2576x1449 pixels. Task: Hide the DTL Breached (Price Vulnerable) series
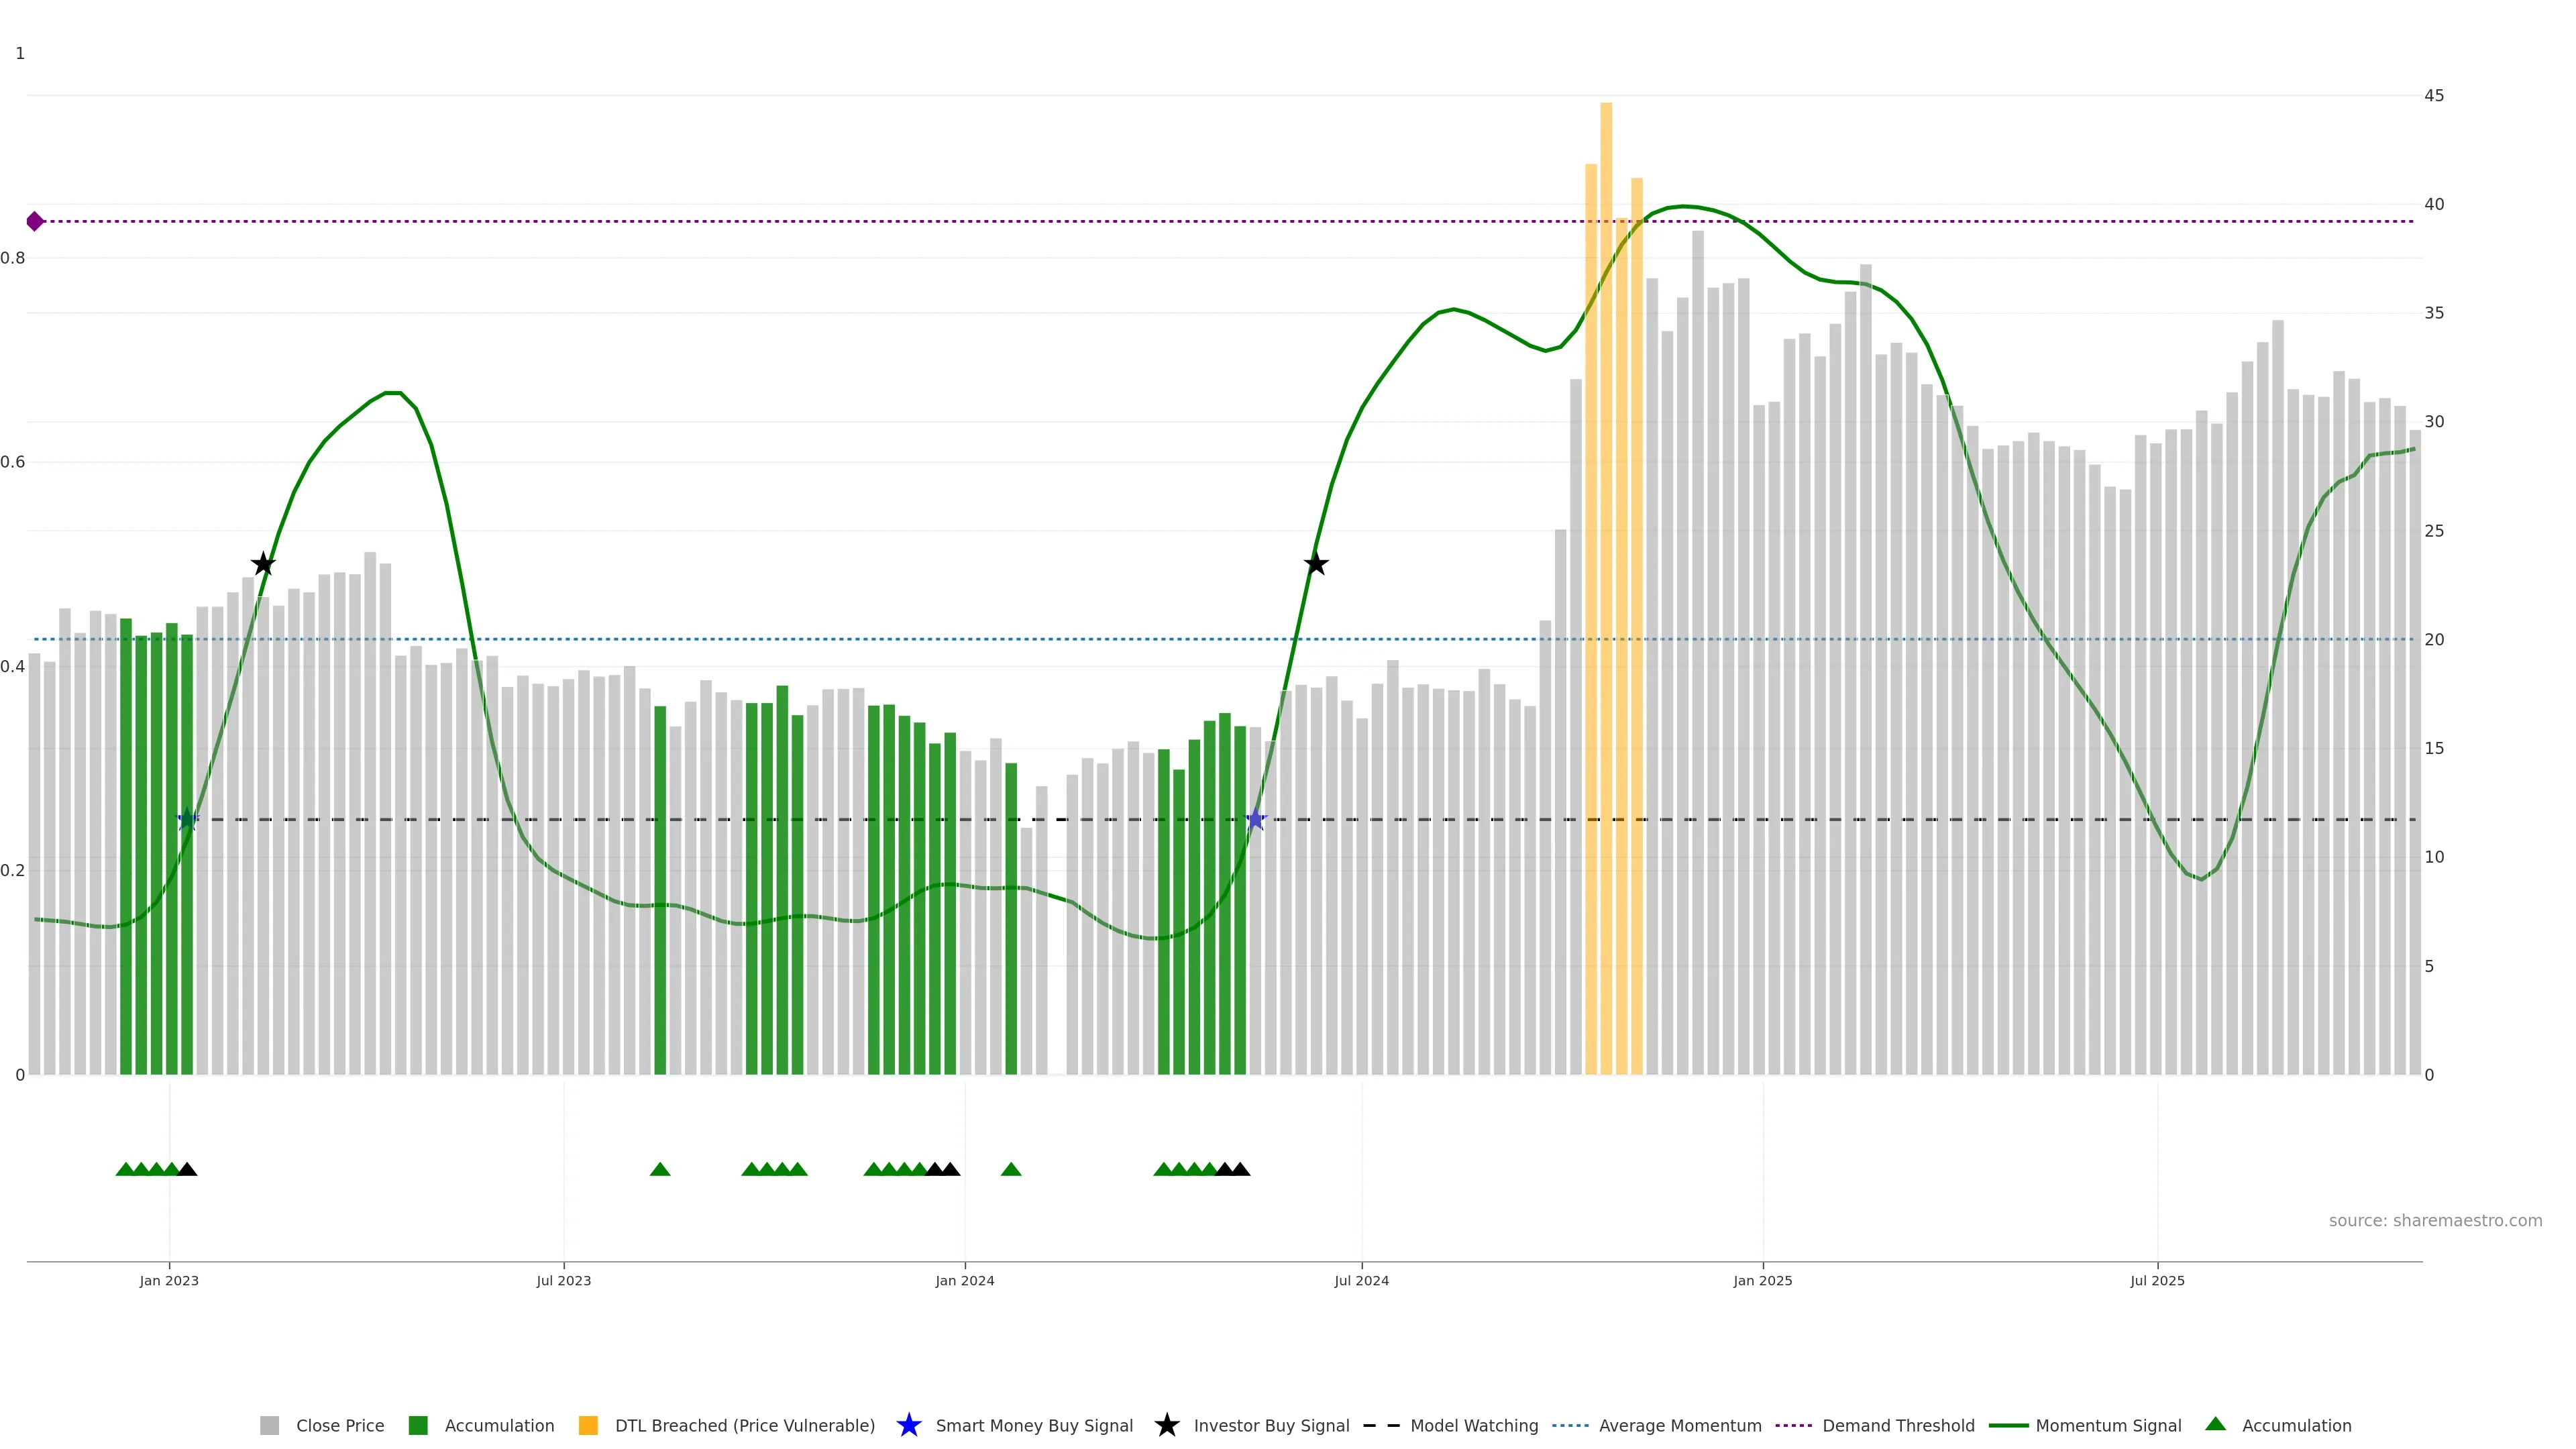tap(744, 1425)
